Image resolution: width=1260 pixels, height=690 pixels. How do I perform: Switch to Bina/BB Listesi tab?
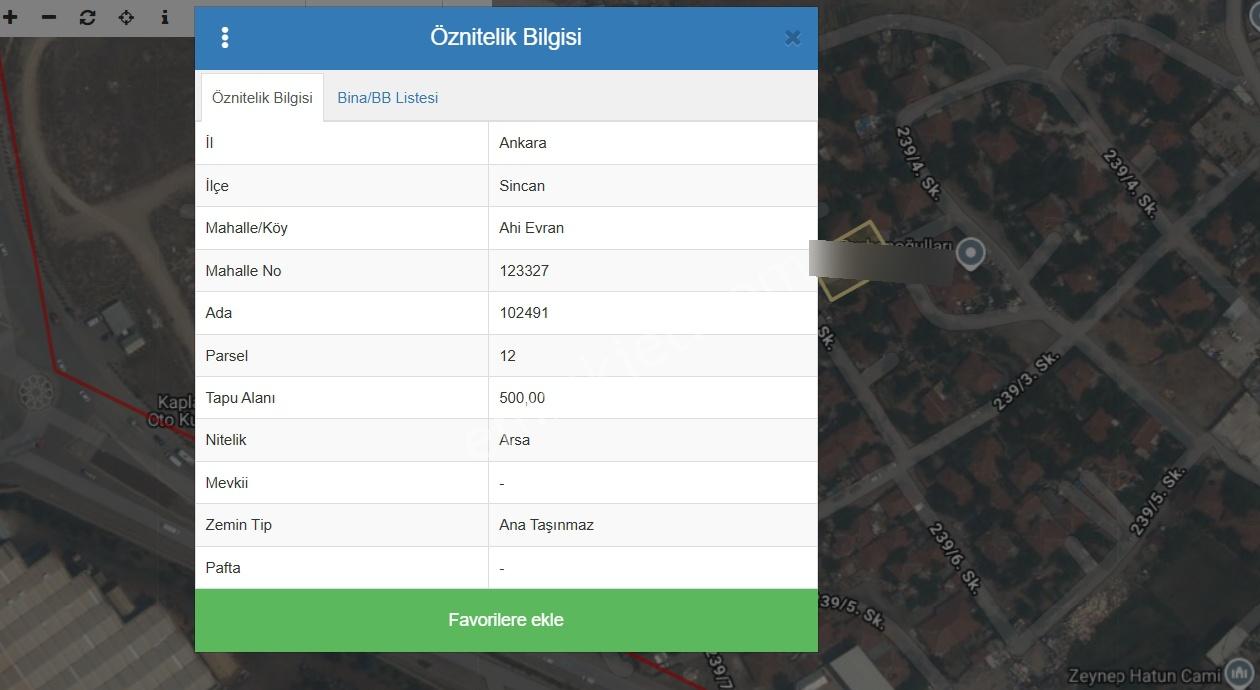pyautogui.click(x=388, y=98)
